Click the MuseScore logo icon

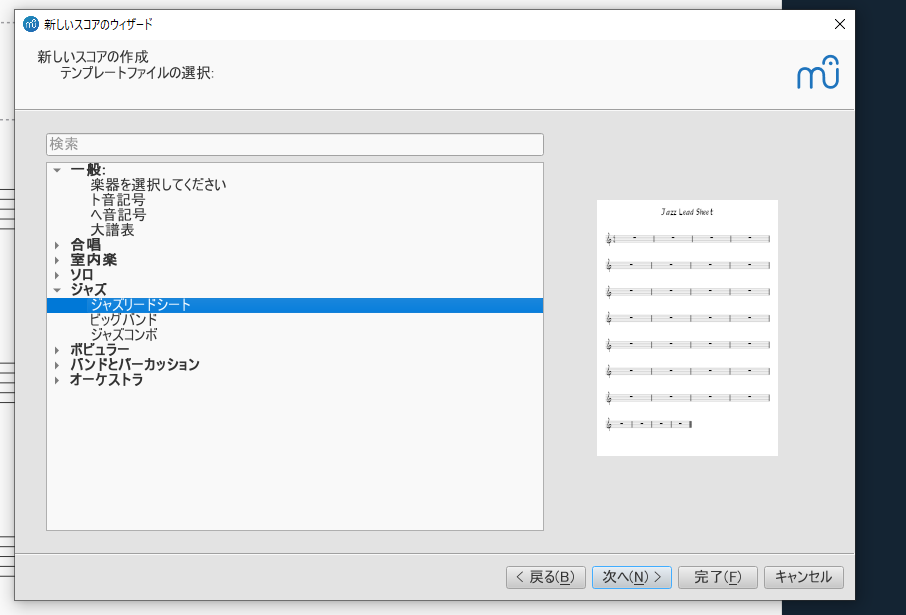point(818,72)
